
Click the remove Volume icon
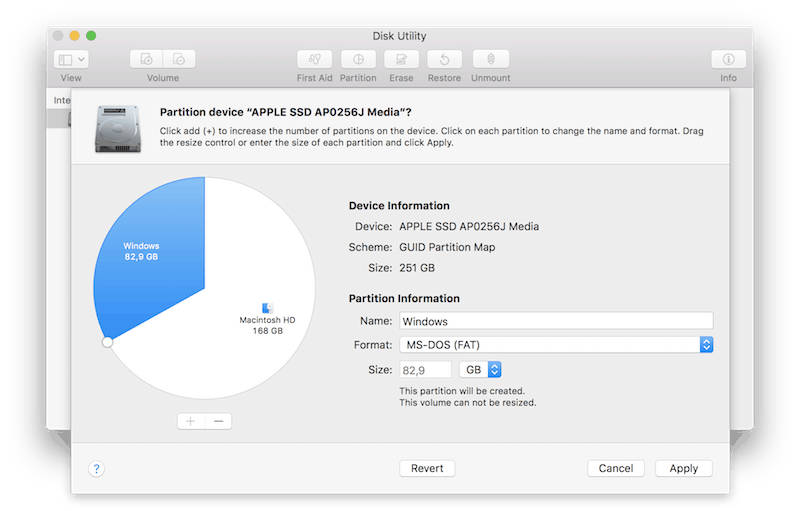tap(179, 59)
